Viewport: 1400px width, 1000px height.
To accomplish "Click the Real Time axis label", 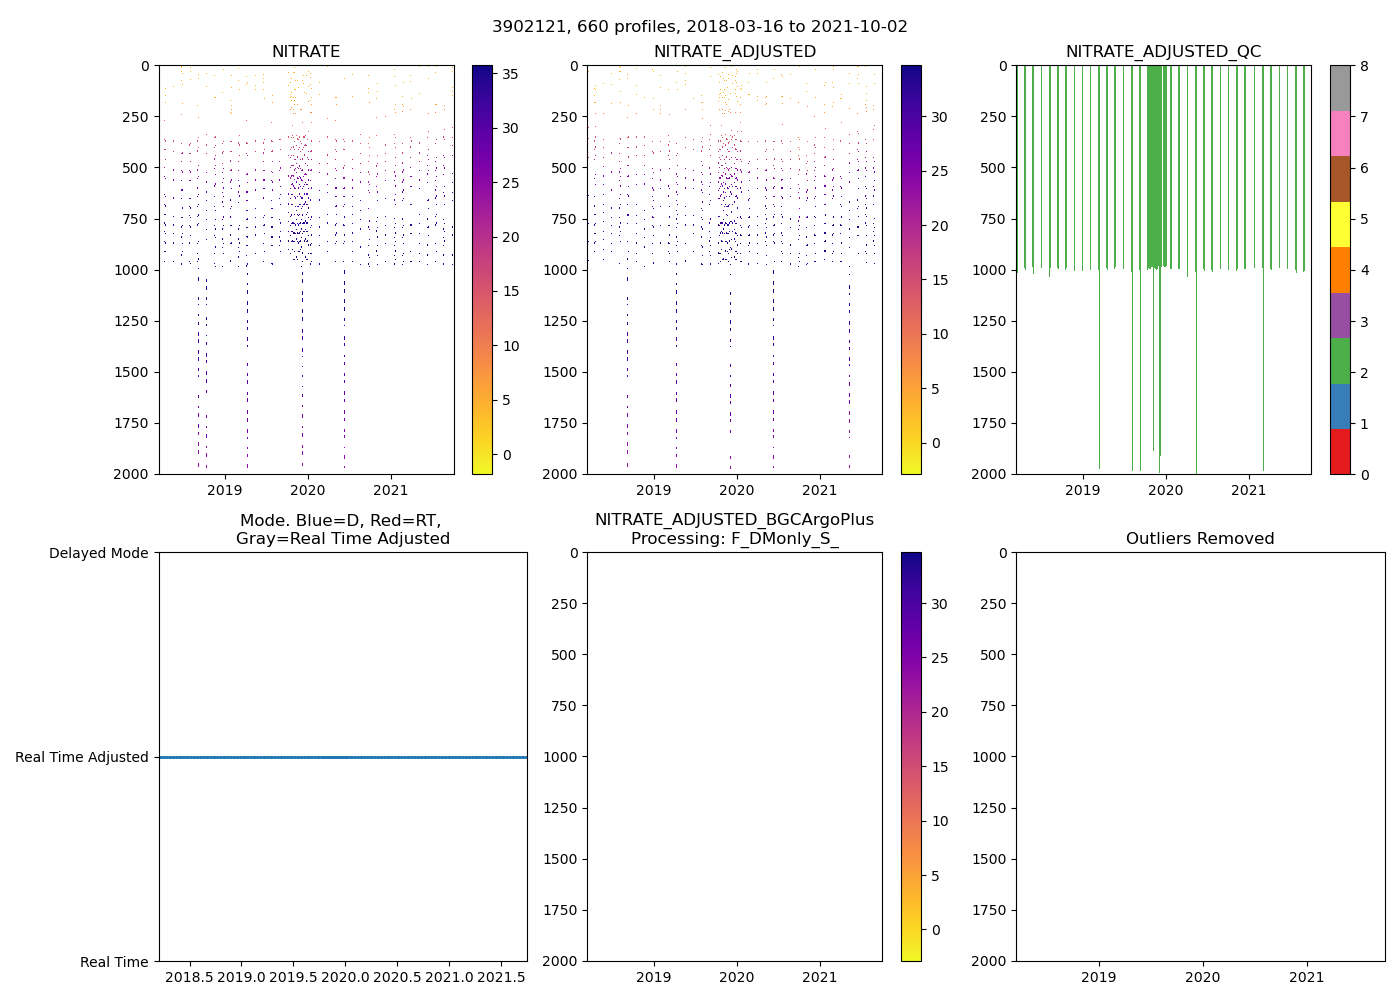I will click(x=114, y=962).
